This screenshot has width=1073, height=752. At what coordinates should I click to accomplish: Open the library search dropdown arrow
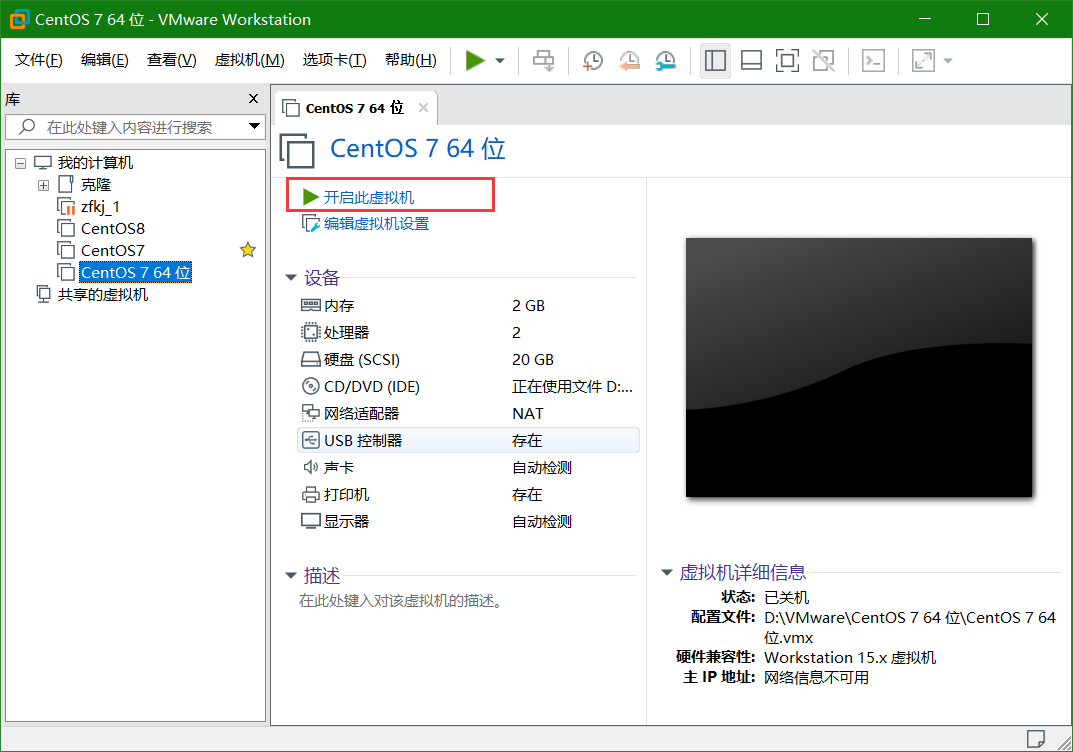[x=255, y=126]
